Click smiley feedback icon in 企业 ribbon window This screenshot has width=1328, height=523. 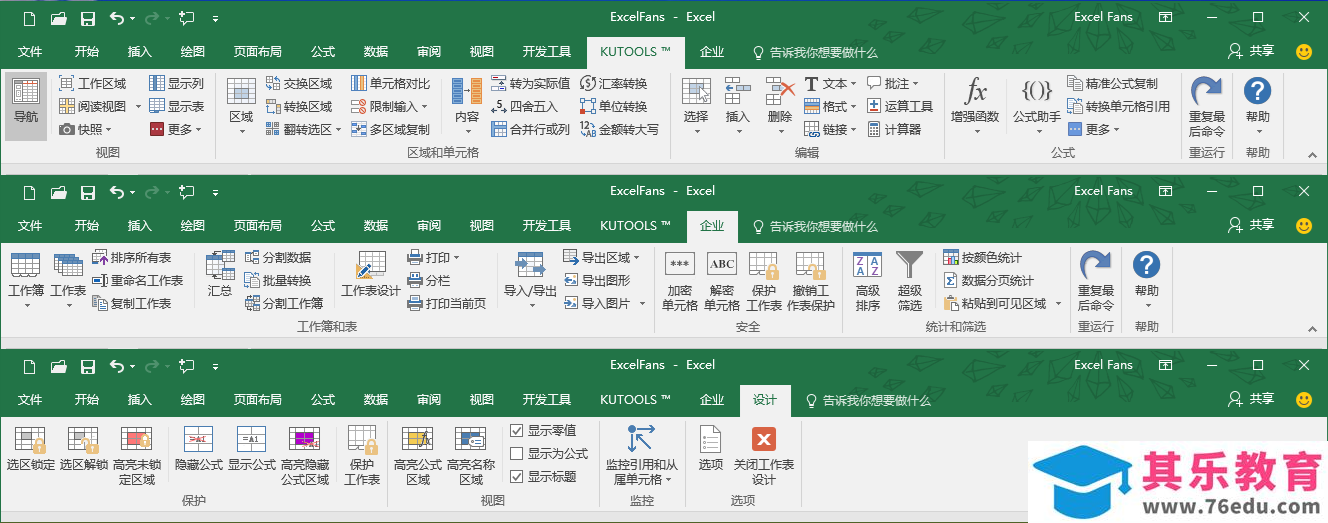pyautogui.click(x=1304, y=226)
